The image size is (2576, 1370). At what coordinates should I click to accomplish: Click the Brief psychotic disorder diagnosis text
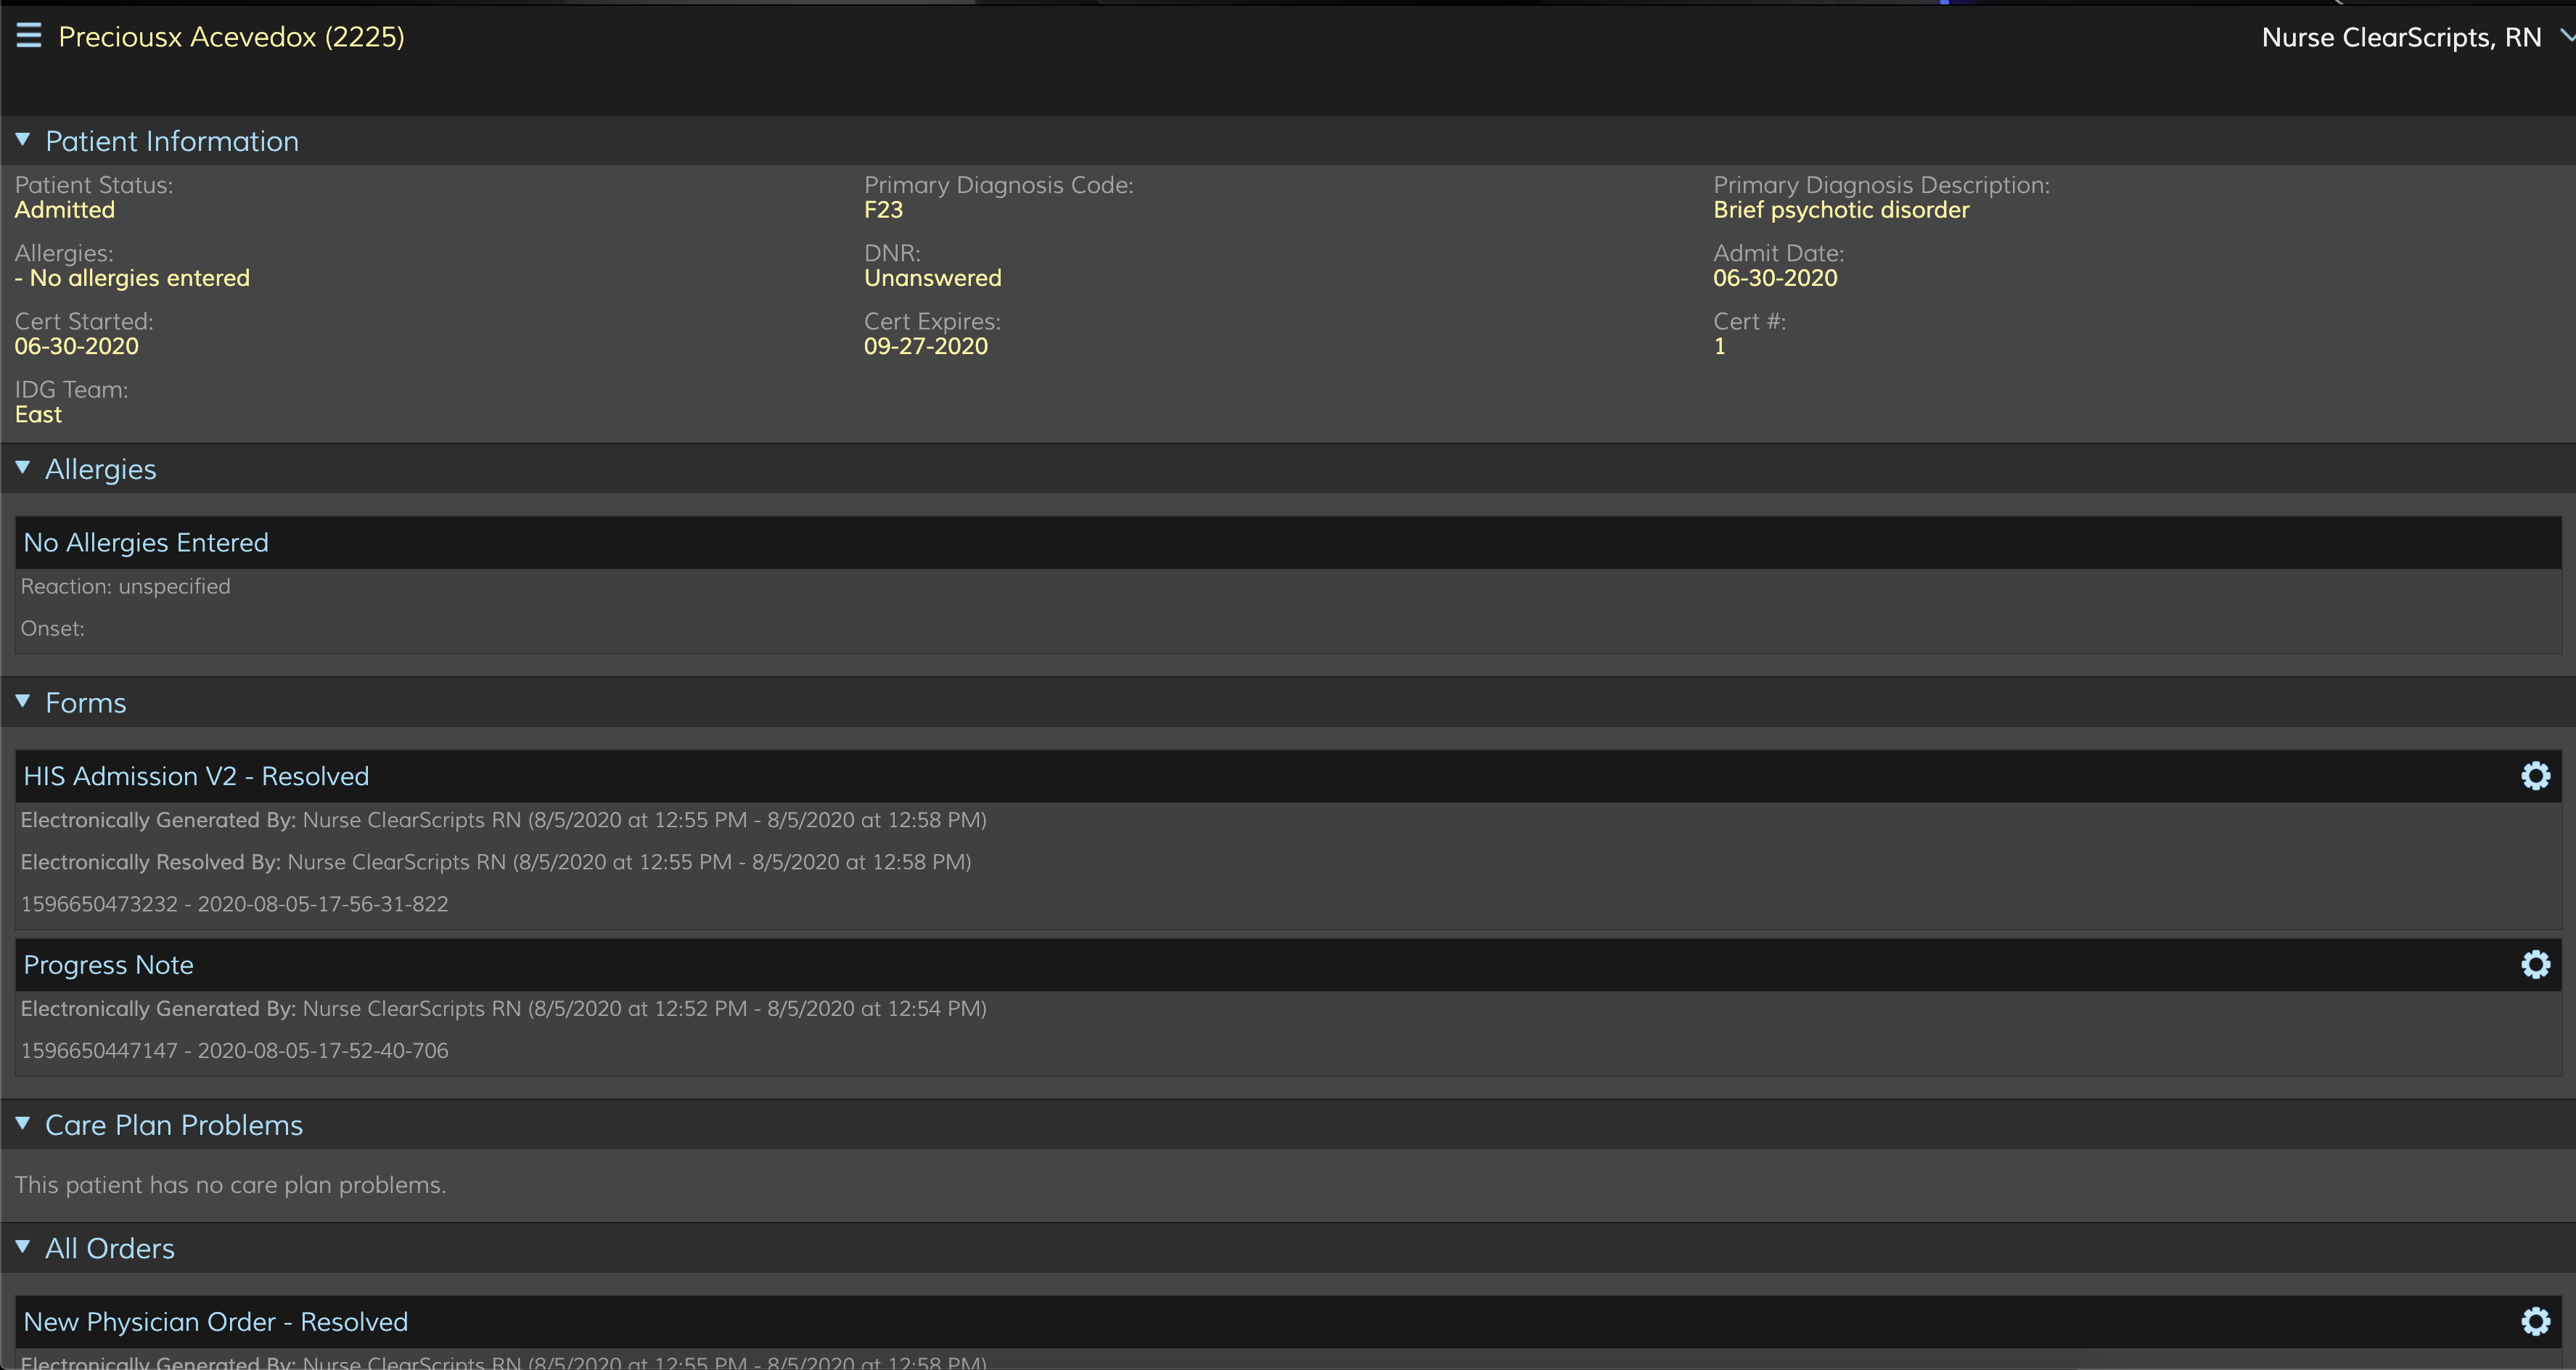point(1840,210)
